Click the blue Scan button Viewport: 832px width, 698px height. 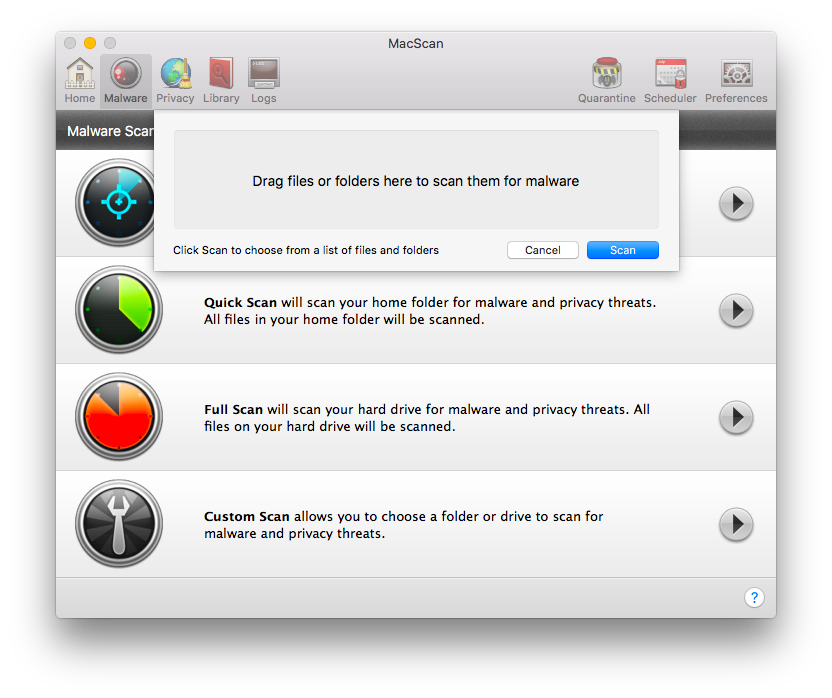(x=622, y=250)
